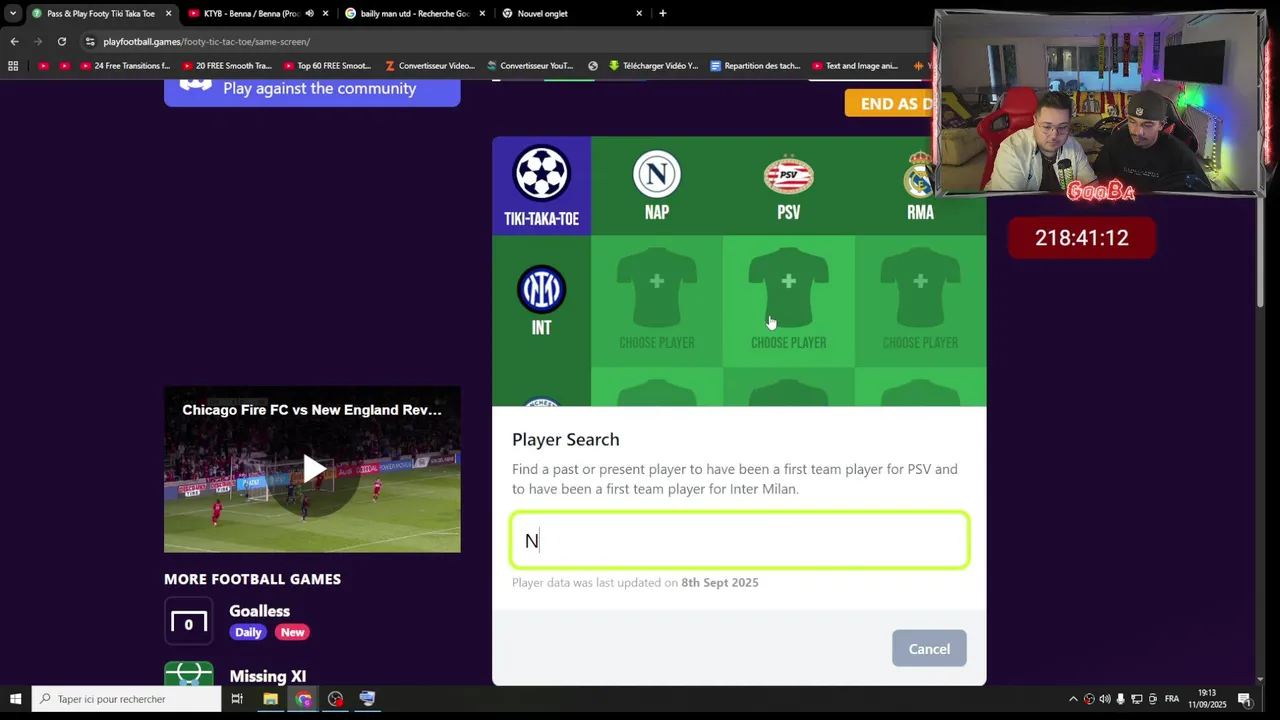Open Convertisseur YouT... bookmark
The image size is (1280, 720).
530,66
